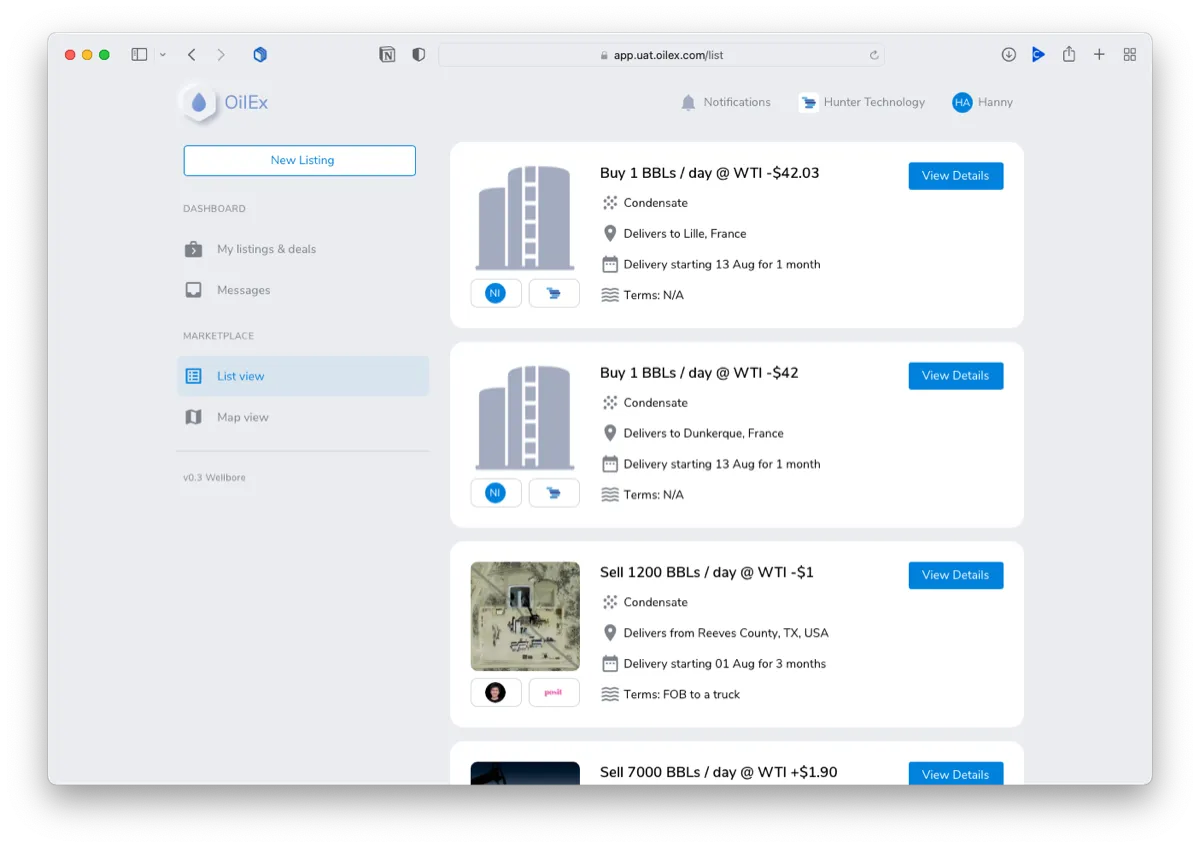Image resolution: width=1200 pixels, height=849 pixels.
Task: Open Safari downloads icon
Action: coord(1008,55)
